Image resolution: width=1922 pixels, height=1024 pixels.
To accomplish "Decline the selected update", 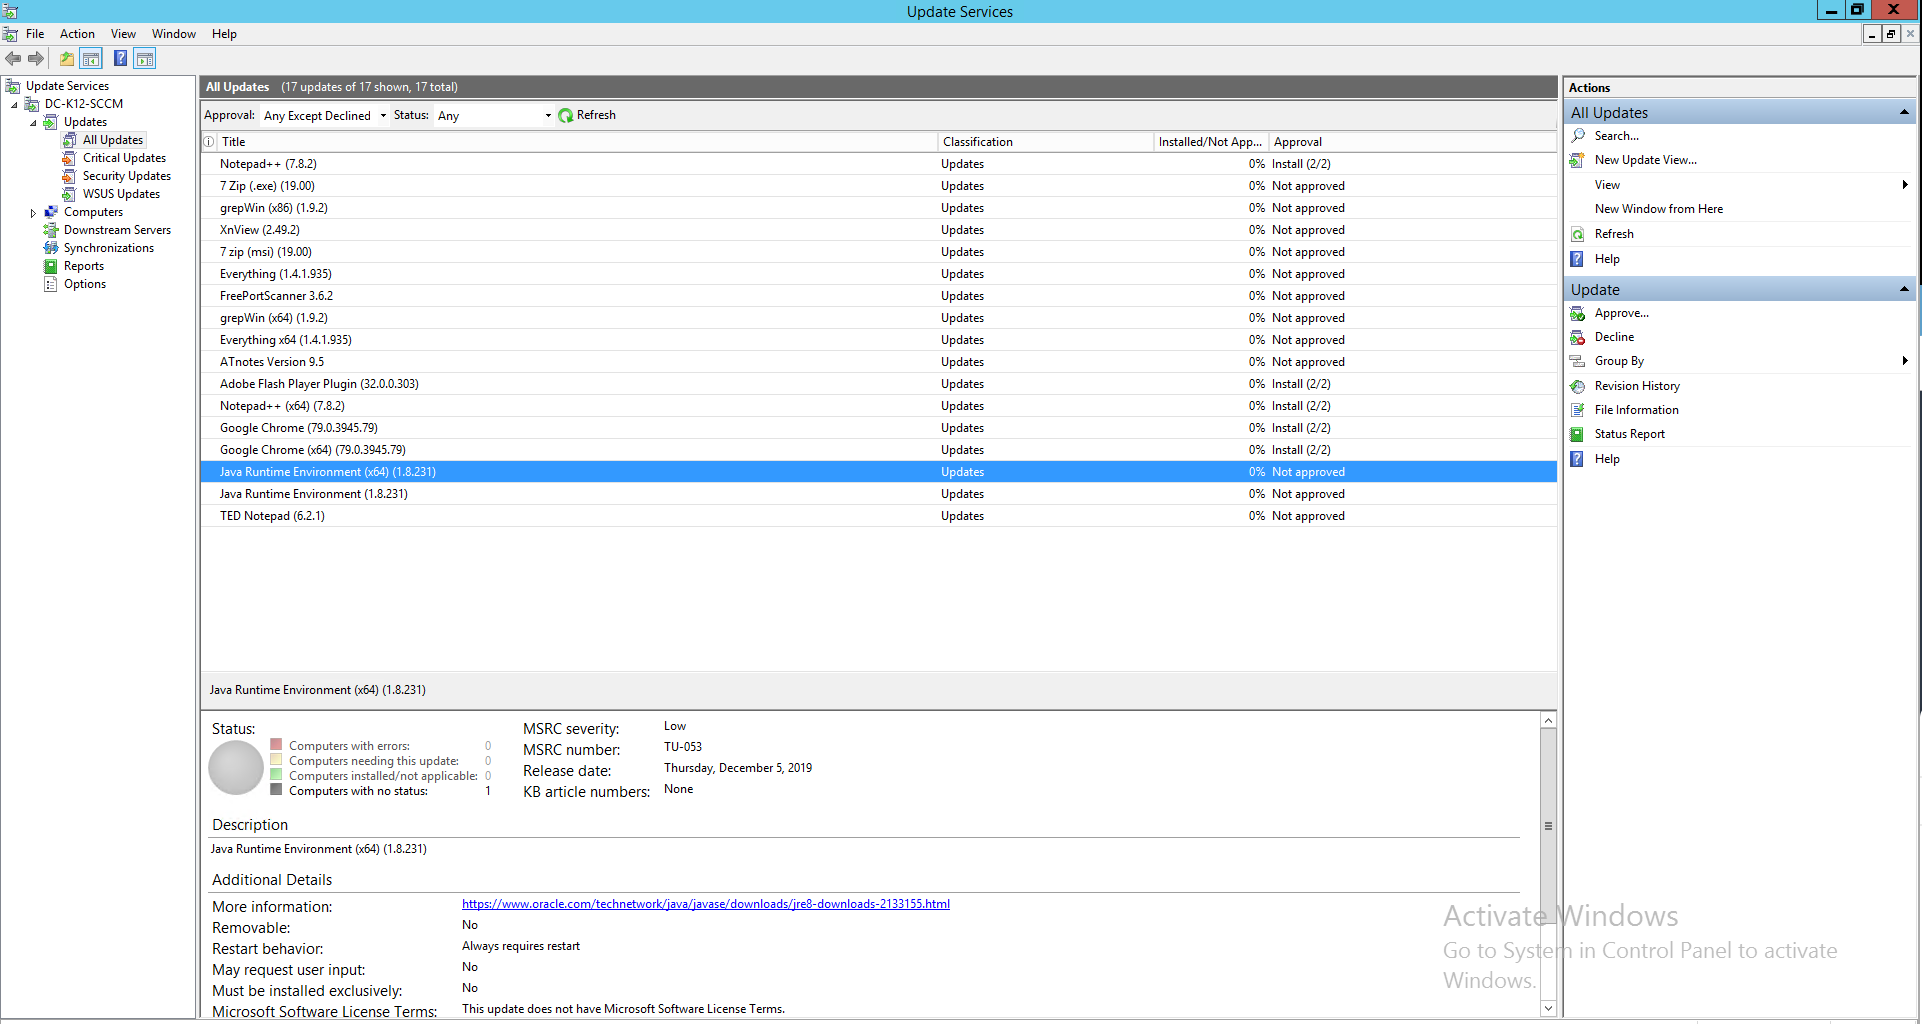I will click(1612, 337).
